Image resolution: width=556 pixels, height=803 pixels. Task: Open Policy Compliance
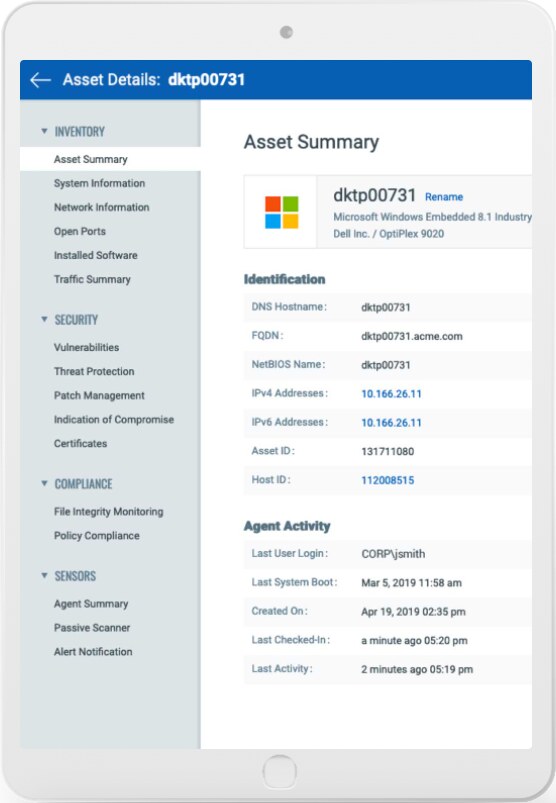click(x=97, y=536)
